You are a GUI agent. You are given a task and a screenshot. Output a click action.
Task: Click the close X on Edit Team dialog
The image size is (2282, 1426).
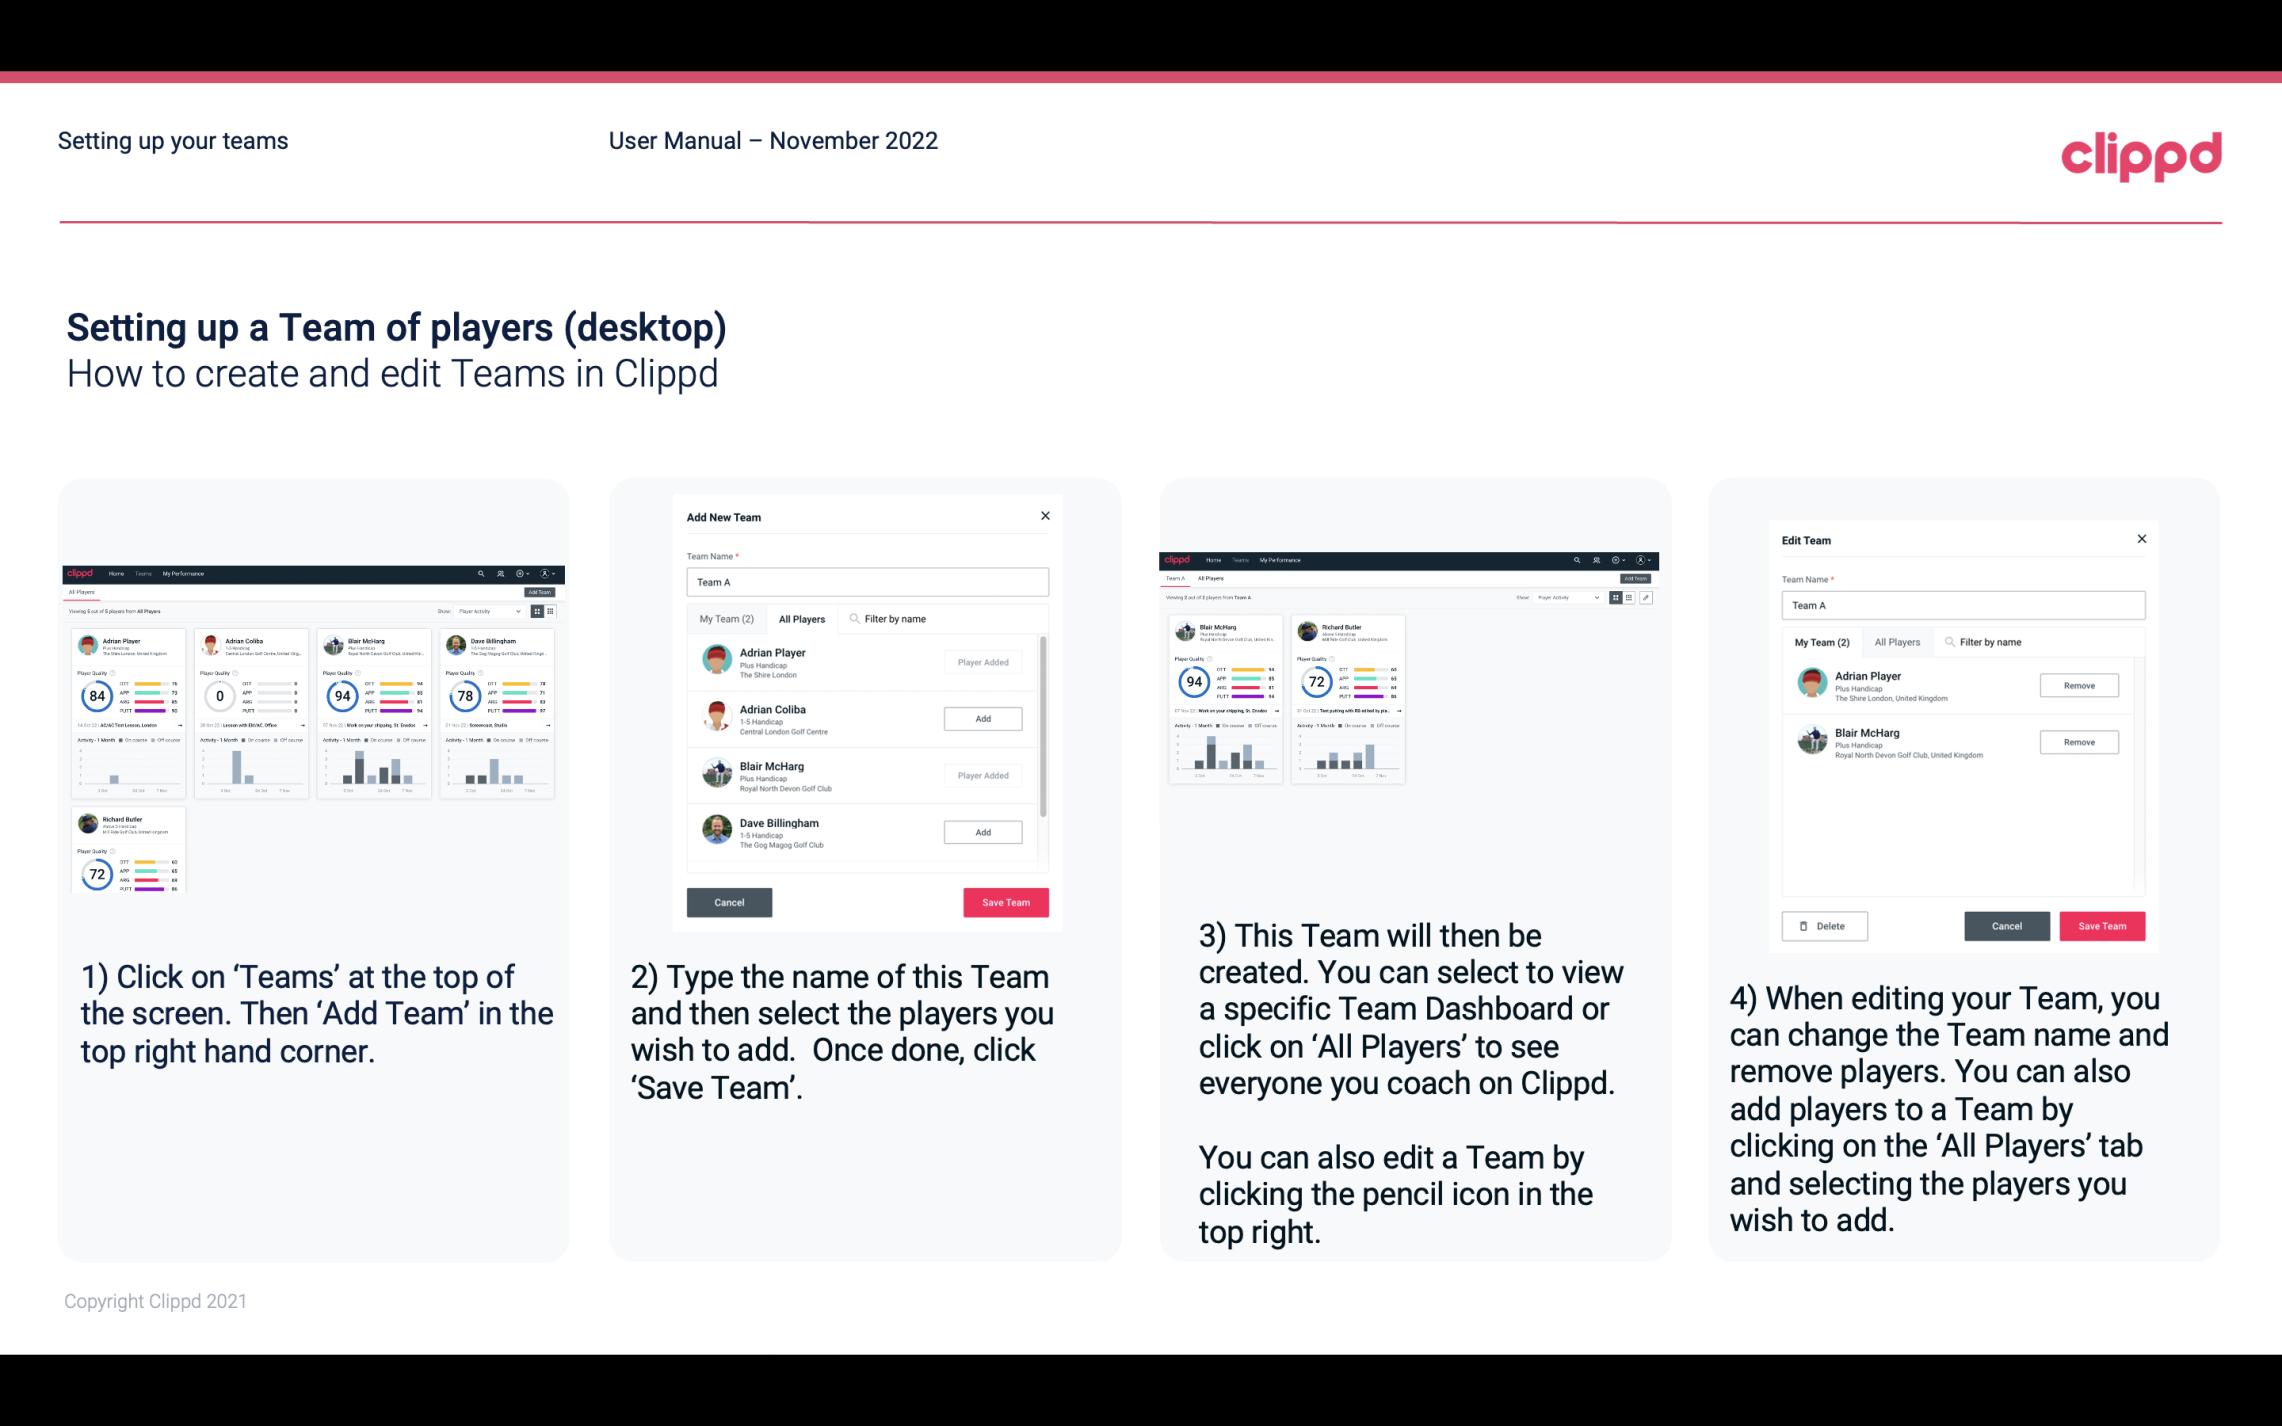[2141, 539]
